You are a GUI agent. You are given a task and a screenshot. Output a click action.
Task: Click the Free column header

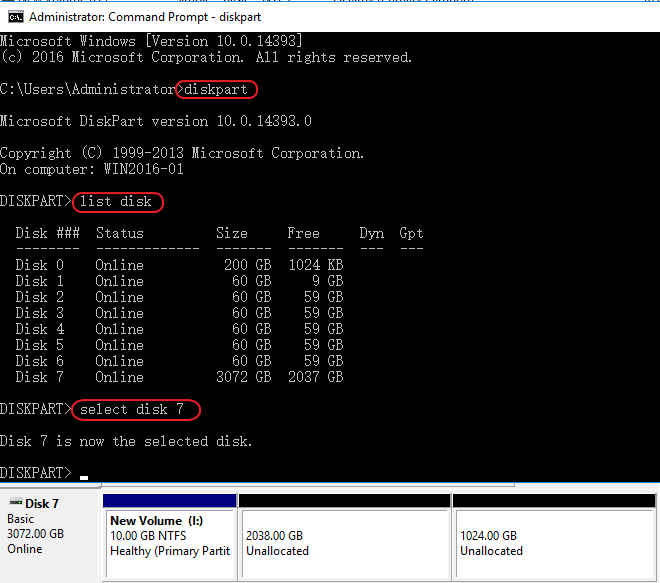(304, 233)
